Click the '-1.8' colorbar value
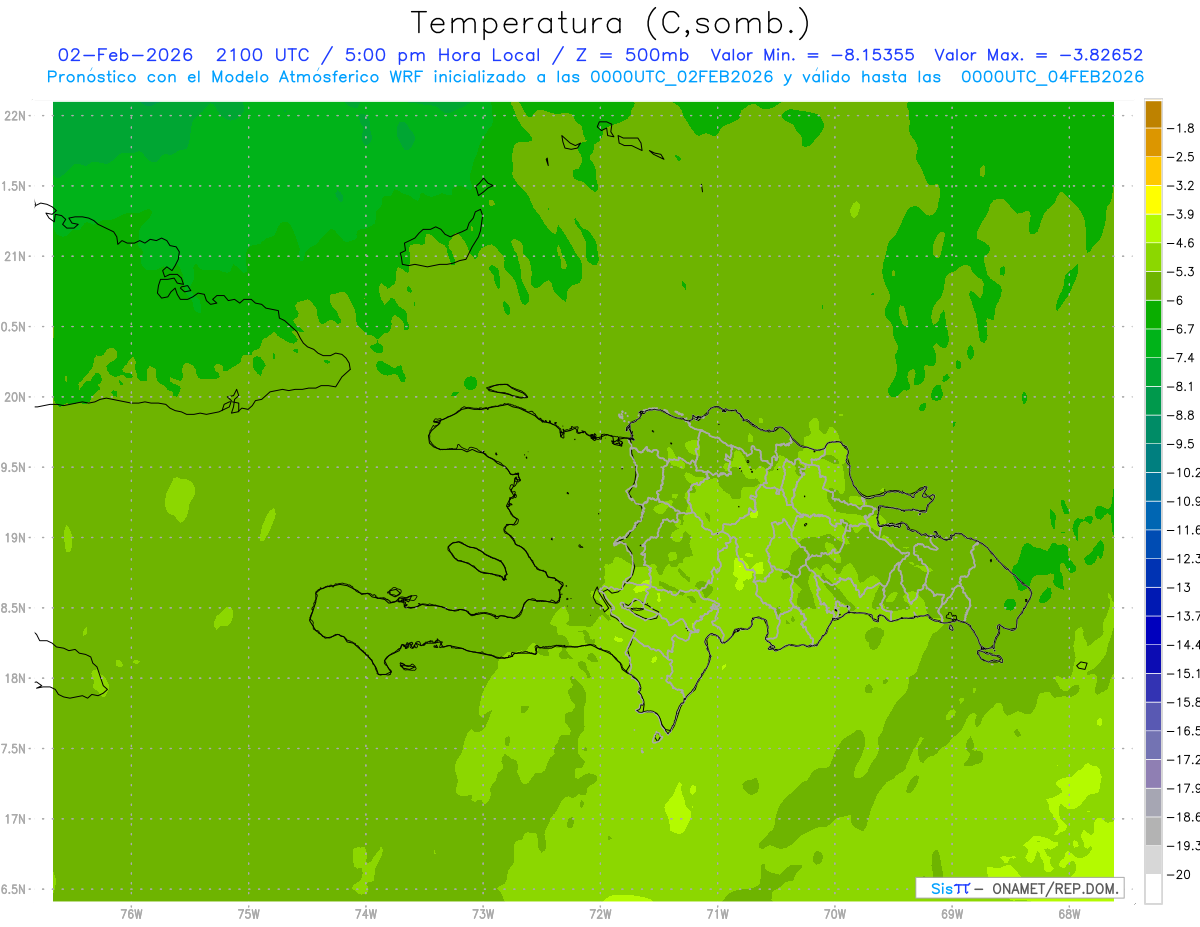 tap(1182, 128)
